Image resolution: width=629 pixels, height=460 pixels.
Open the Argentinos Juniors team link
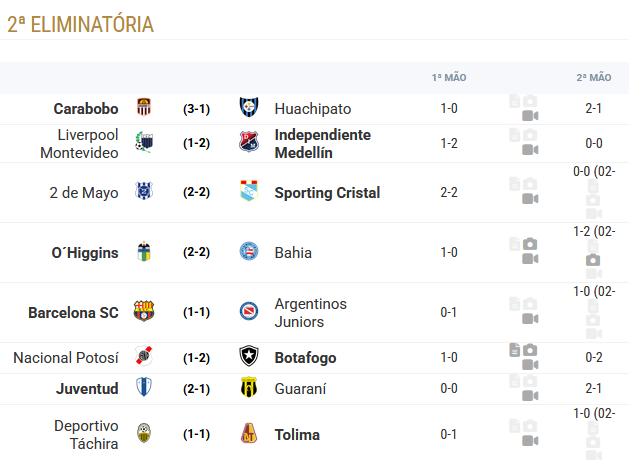(310, 312)
